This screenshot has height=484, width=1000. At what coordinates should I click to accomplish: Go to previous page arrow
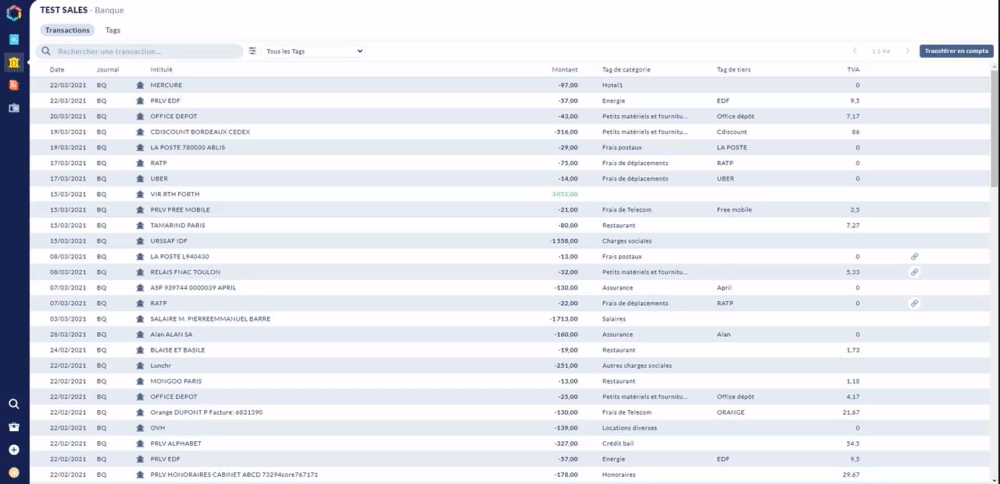[x=855, y=51]
